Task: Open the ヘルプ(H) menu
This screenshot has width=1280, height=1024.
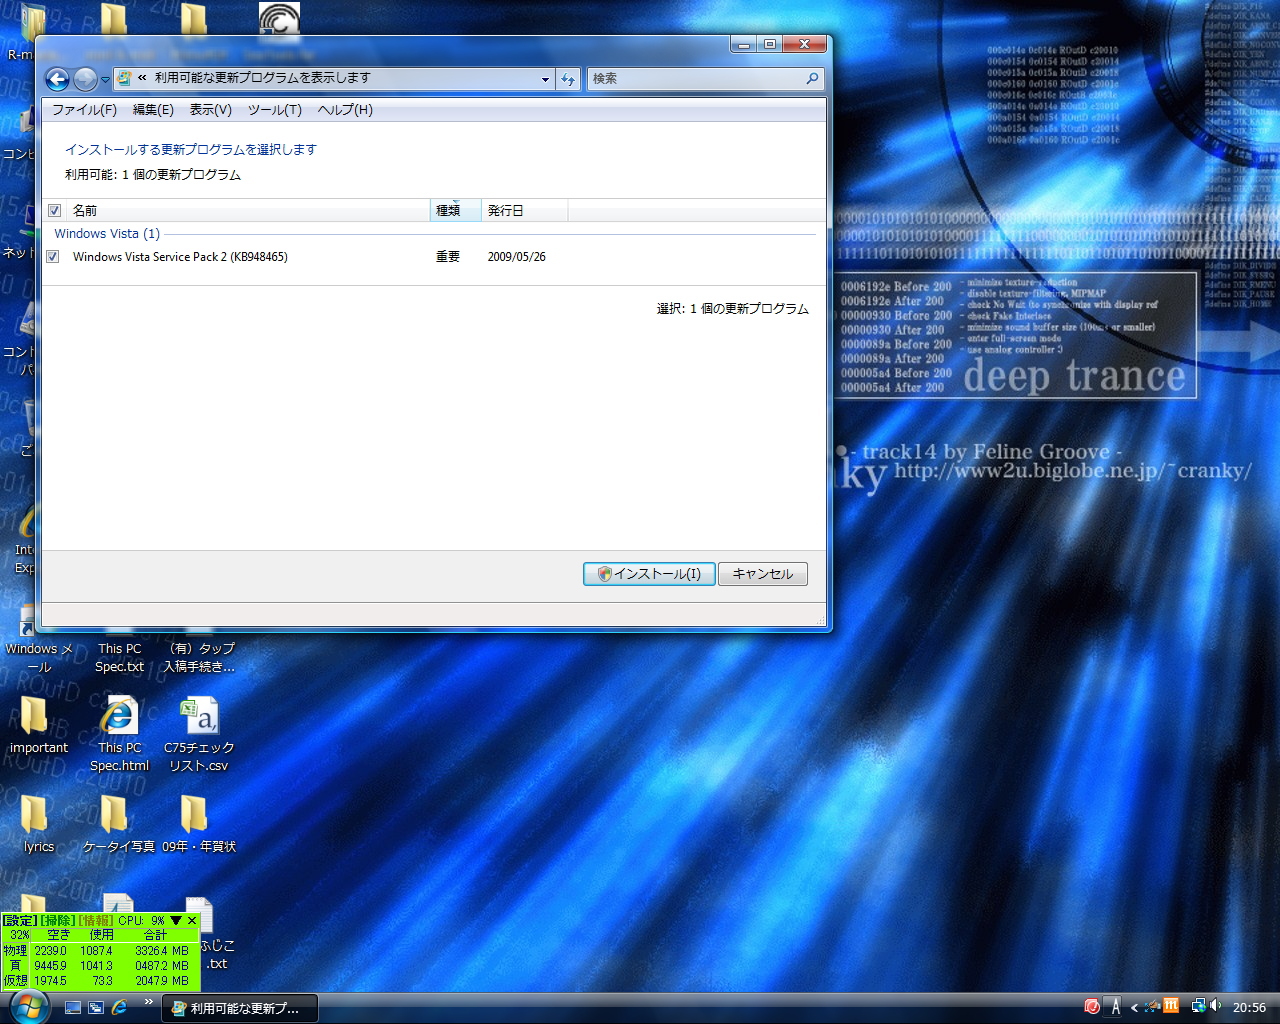Action: [345, 110]
